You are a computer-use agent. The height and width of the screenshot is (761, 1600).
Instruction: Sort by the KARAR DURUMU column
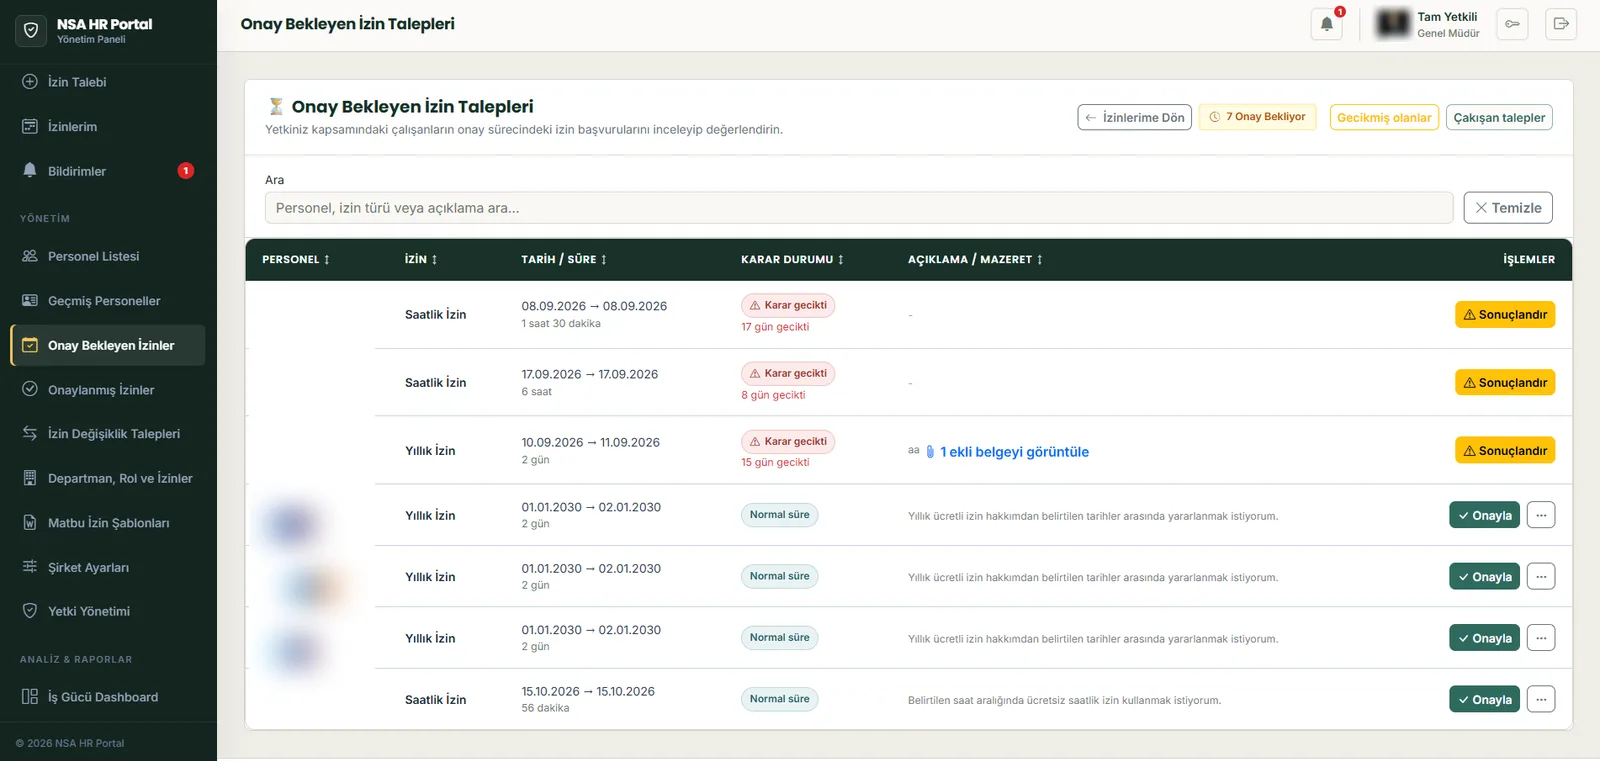tap(792, 260)
